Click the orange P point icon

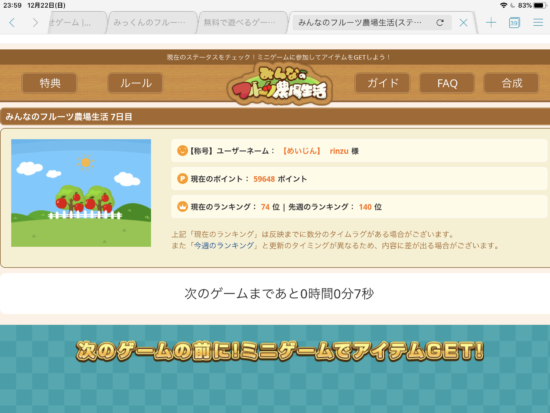(x=182, y=179)
